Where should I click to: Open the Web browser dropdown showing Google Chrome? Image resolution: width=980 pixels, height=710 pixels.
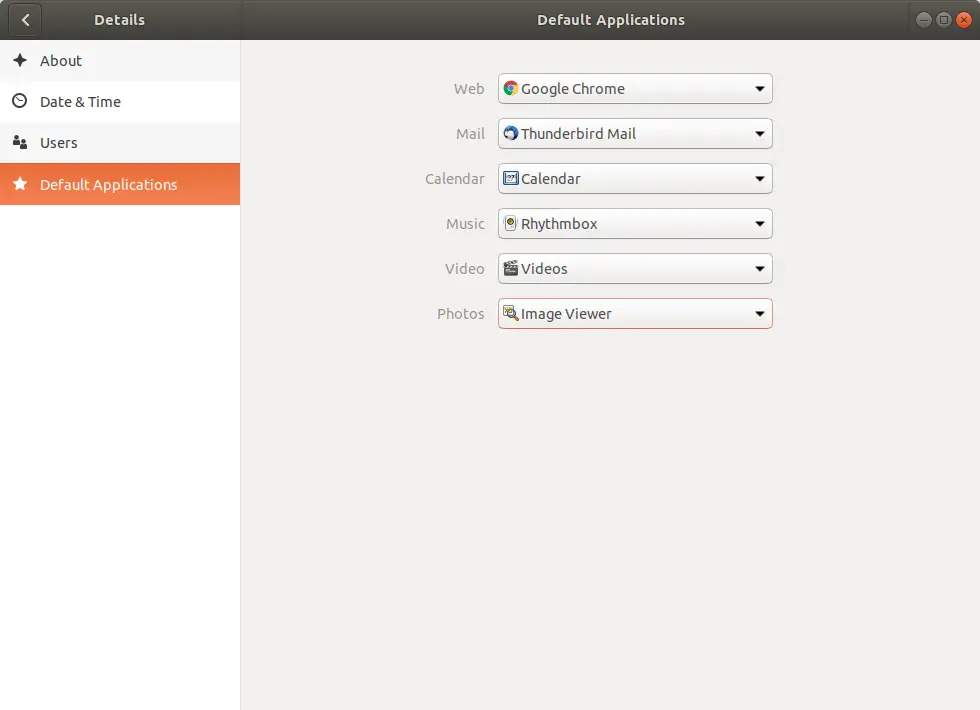pyautogui.click(x=635, y=89)
